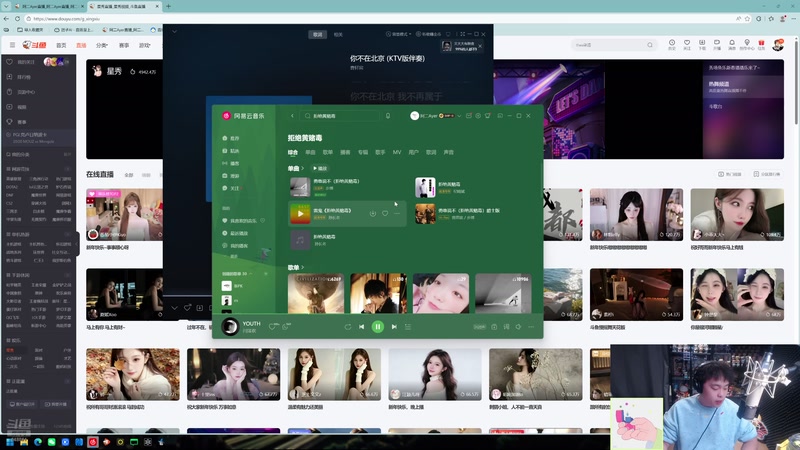
Task: Open the play queue list icon
Action: pyautogui.click(x=408, y=327)
